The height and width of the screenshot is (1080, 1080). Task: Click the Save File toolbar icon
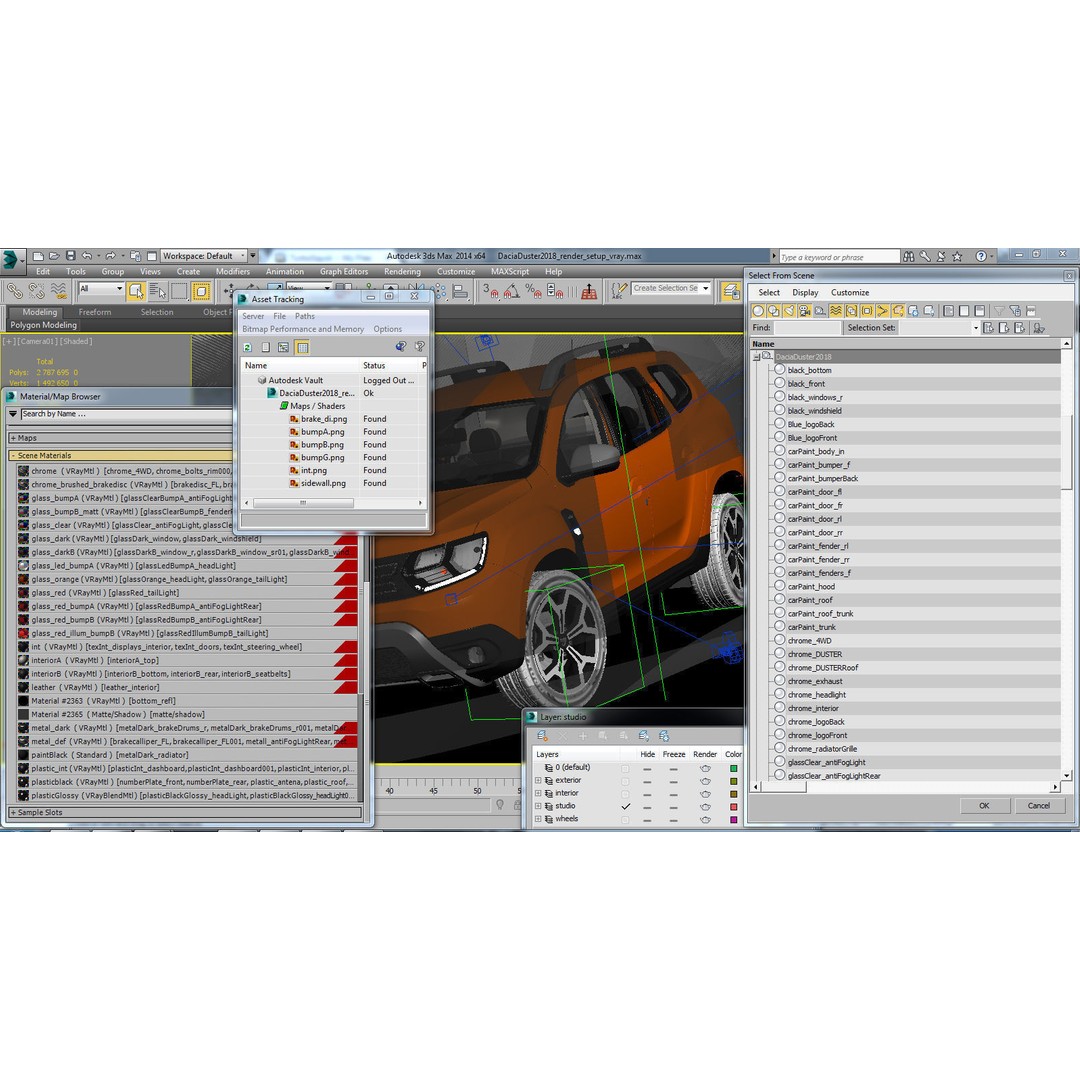70,256
